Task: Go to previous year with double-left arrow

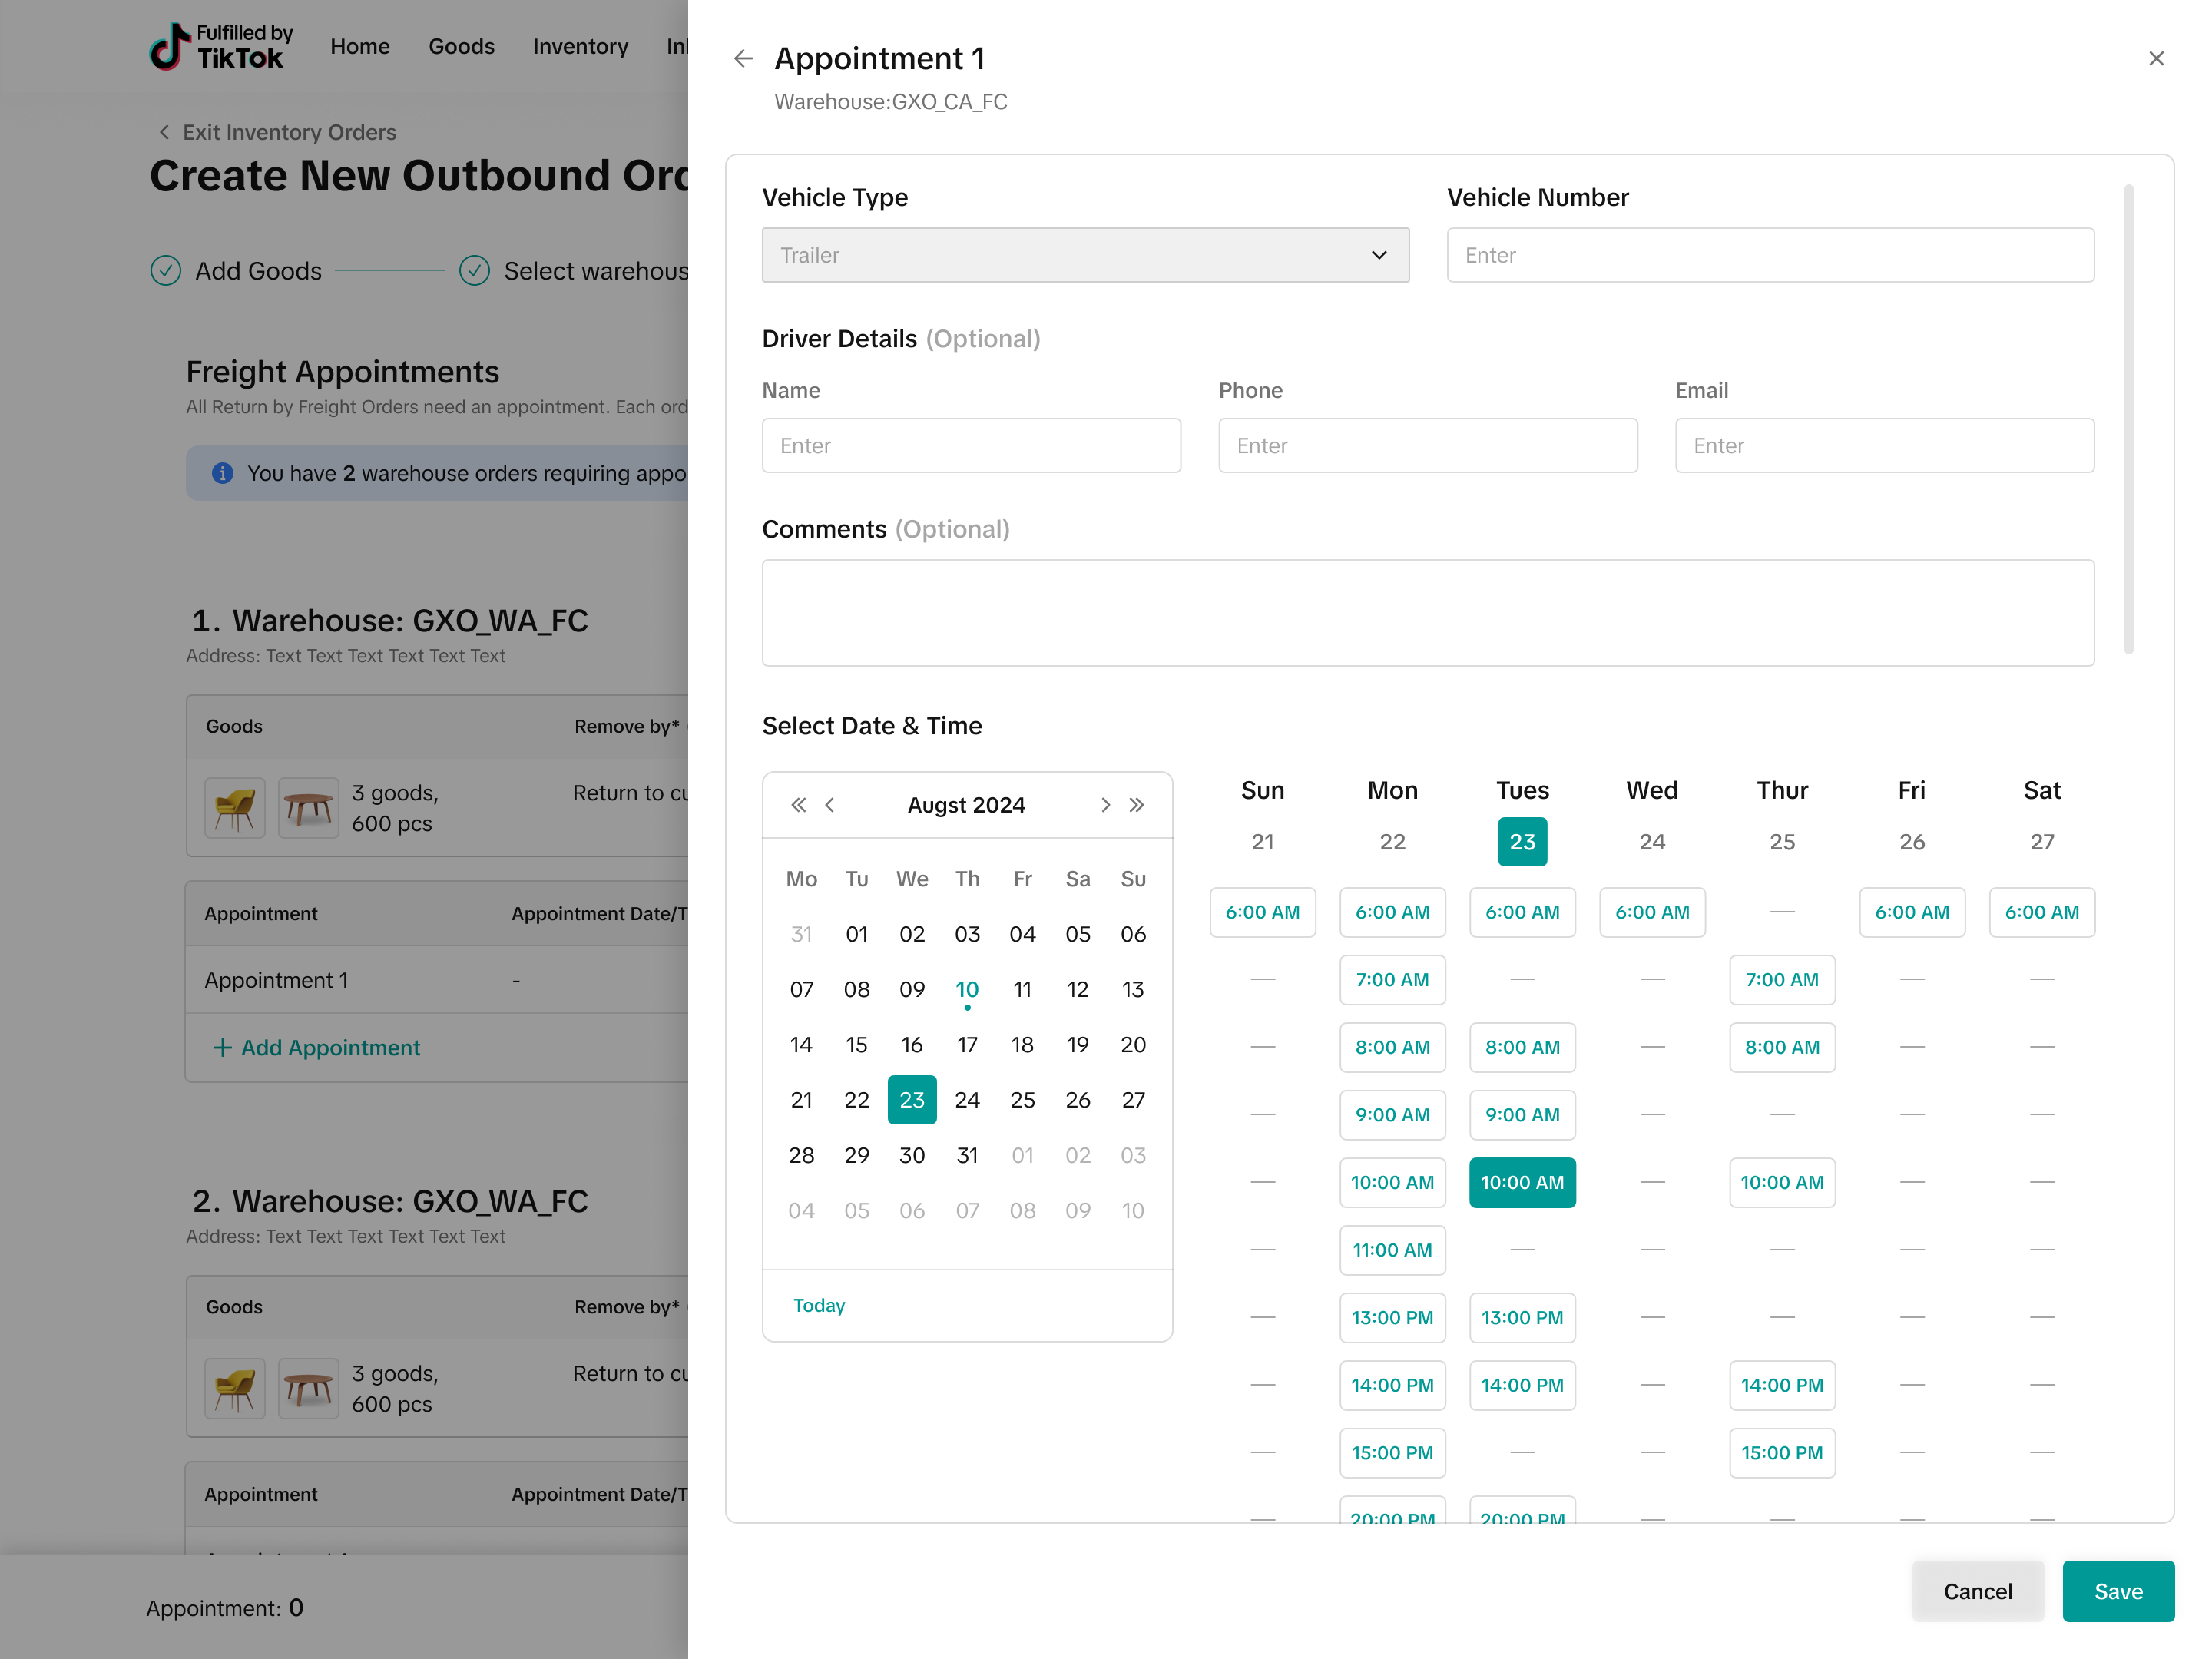Action: click(x=798, y=805)
